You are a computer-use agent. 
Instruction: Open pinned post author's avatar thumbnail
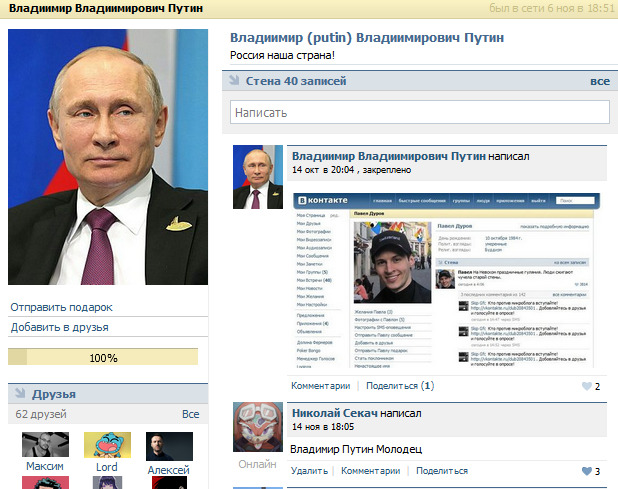tap(258, 177)
